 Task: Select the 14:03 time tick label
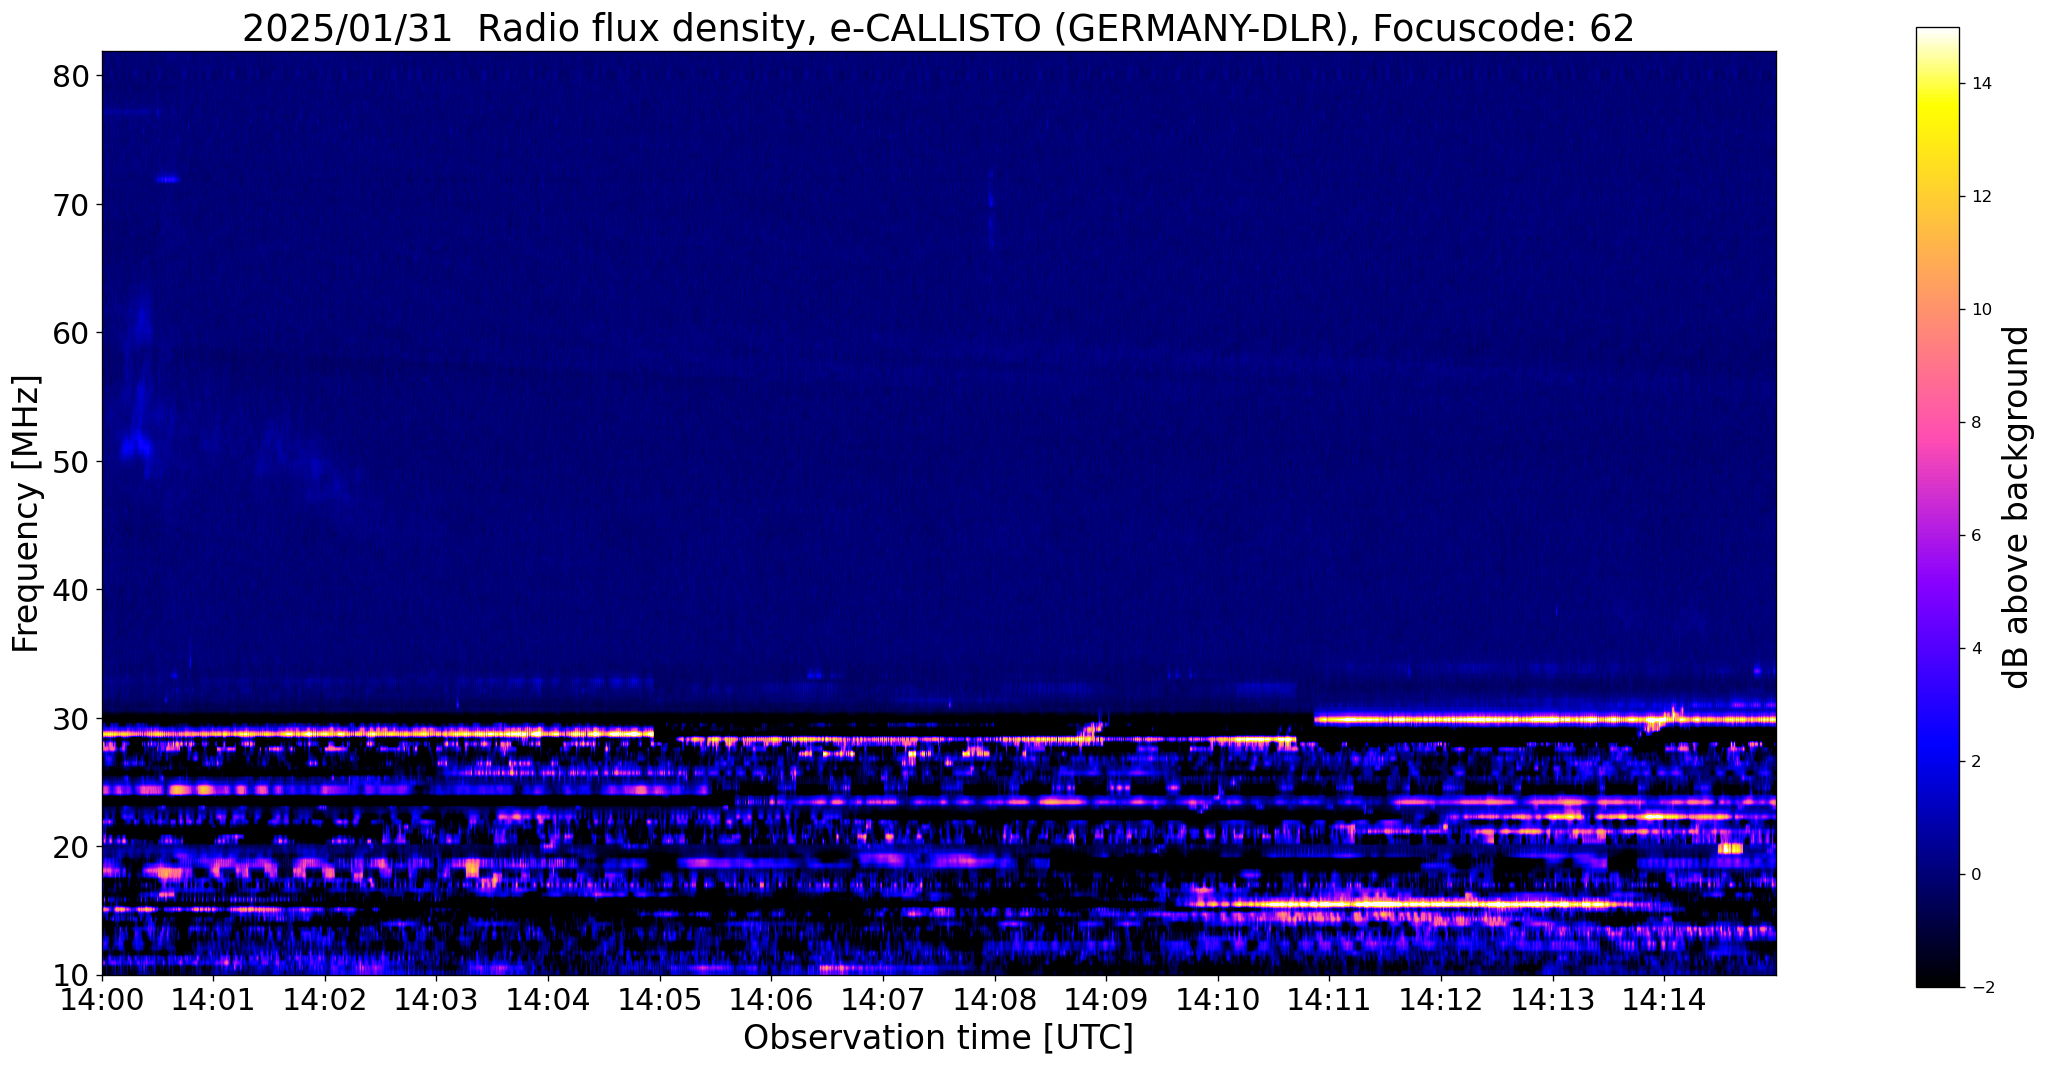[x=436, y=1001]
